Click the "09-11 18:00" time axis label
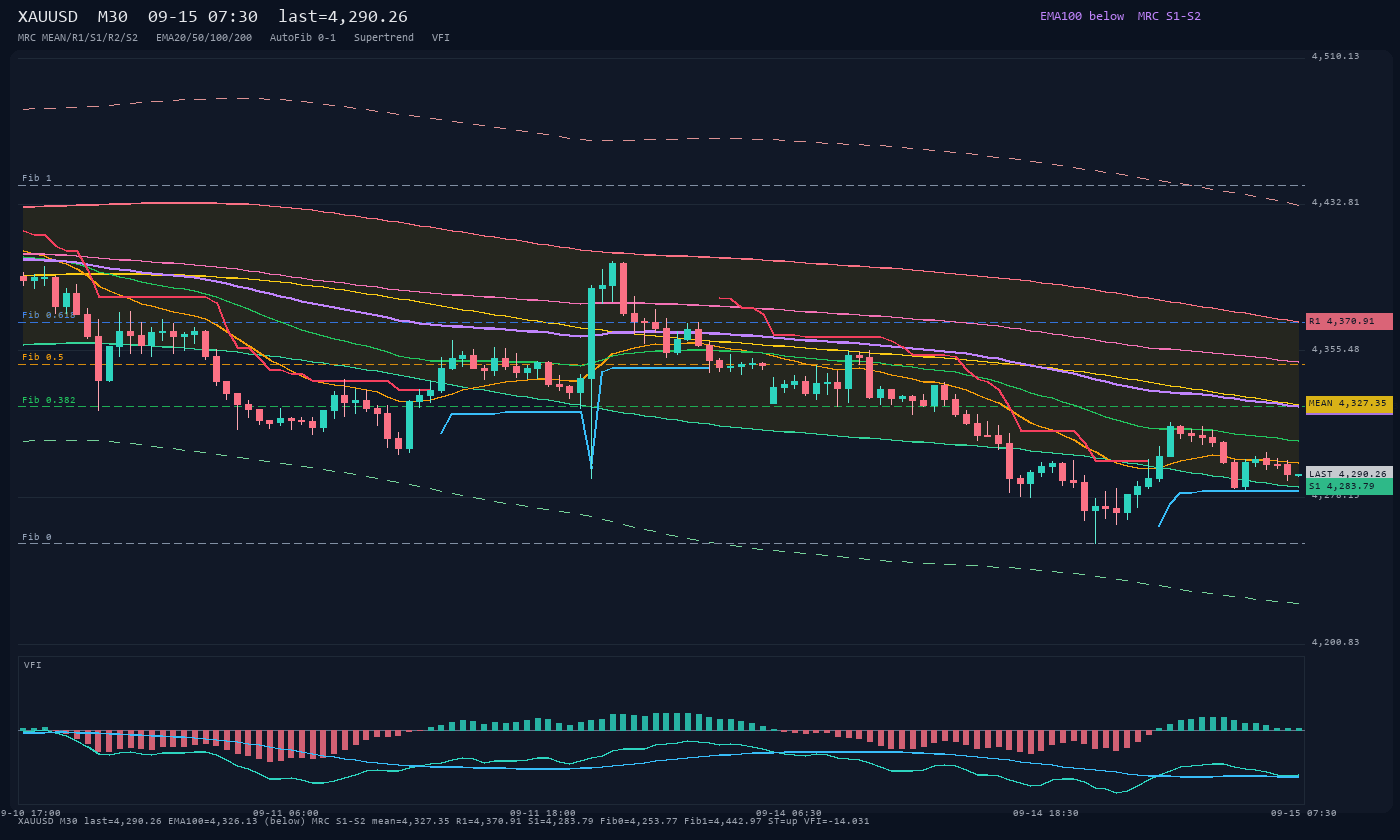Image resolution: width=1400 pixels, height=840 pixels. coord(543,813)
